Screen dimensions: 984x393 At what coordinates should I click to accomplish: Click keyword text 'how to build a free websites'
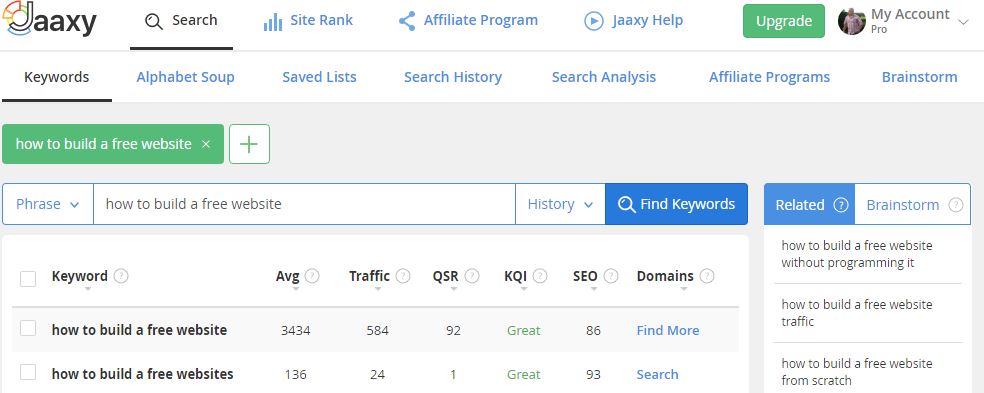[142, 374]
